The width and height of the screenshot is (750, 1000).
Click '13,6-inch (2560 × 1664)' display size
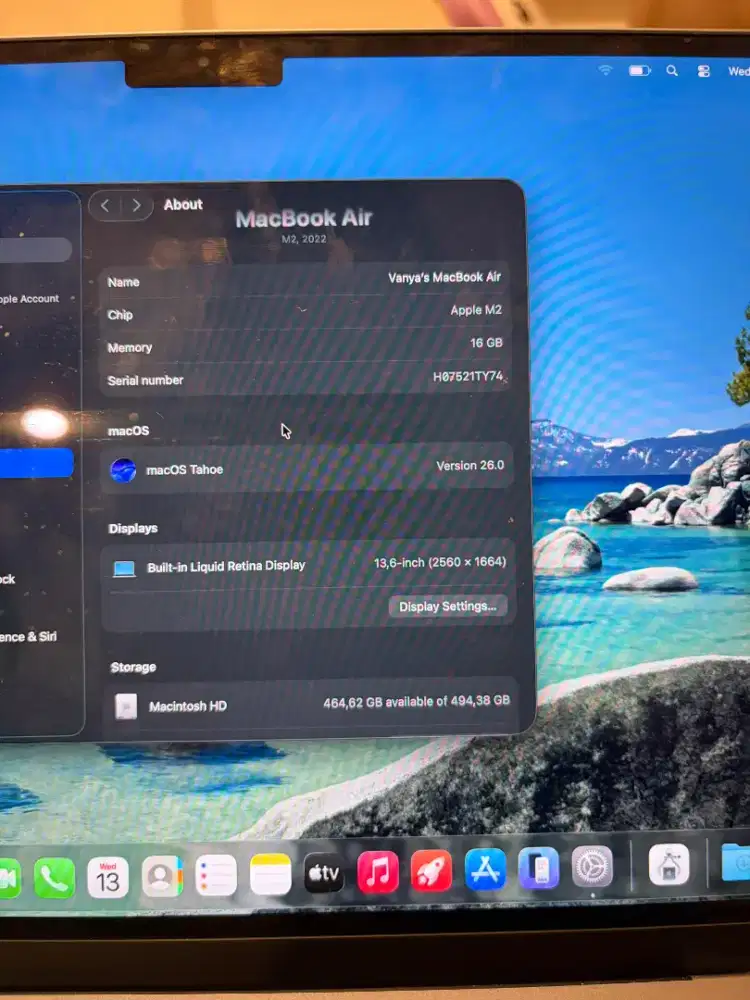[440, 562]
